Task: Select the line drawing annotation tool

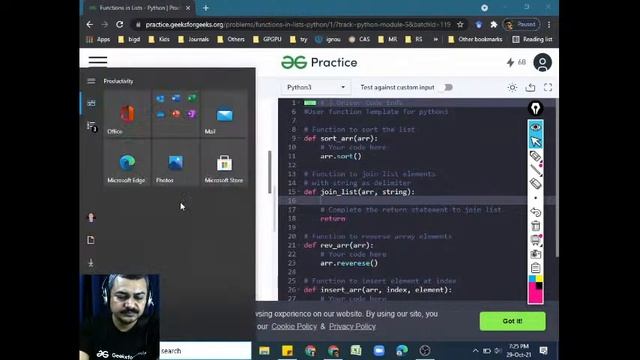Action: 536,169
